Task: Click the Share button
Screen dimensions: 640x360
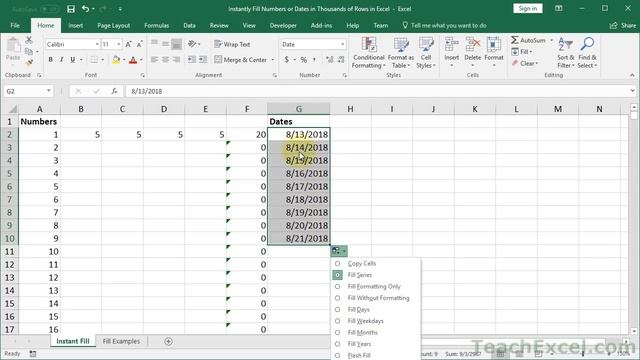Action: pyautogui.click(x=623, y=25)
